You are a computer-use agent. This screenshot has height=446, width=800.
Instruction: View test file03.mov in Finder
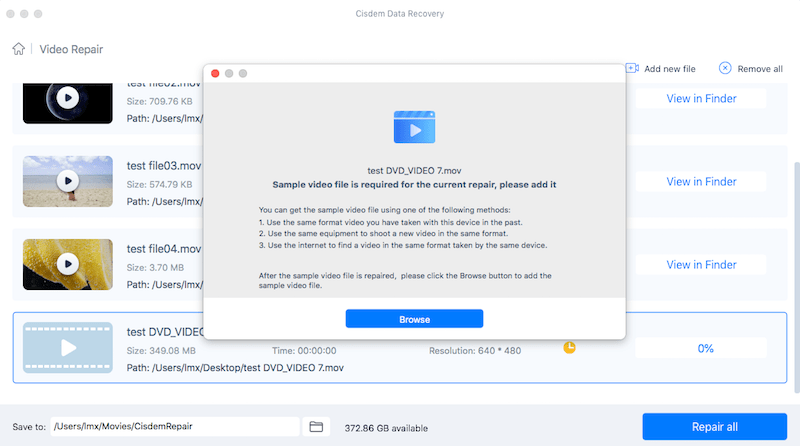[x=701, y=182]
